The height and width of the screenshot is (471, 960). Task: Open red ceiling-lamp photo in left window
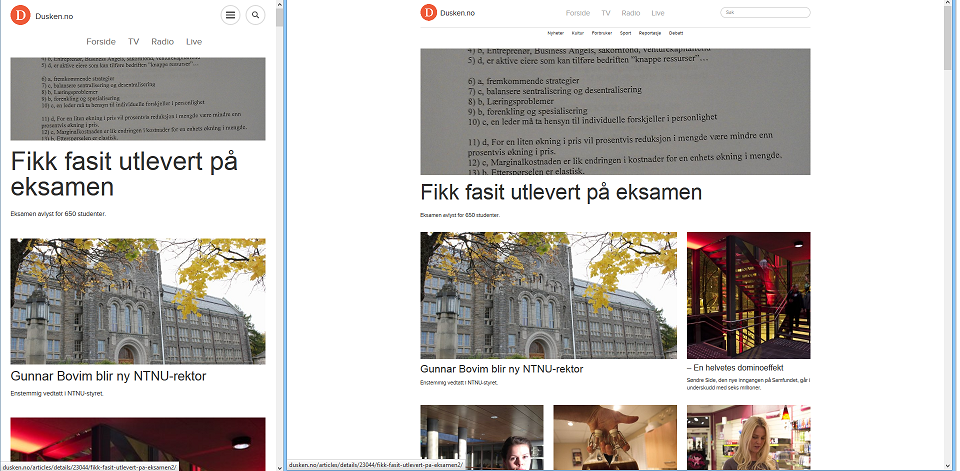(138, 444)
